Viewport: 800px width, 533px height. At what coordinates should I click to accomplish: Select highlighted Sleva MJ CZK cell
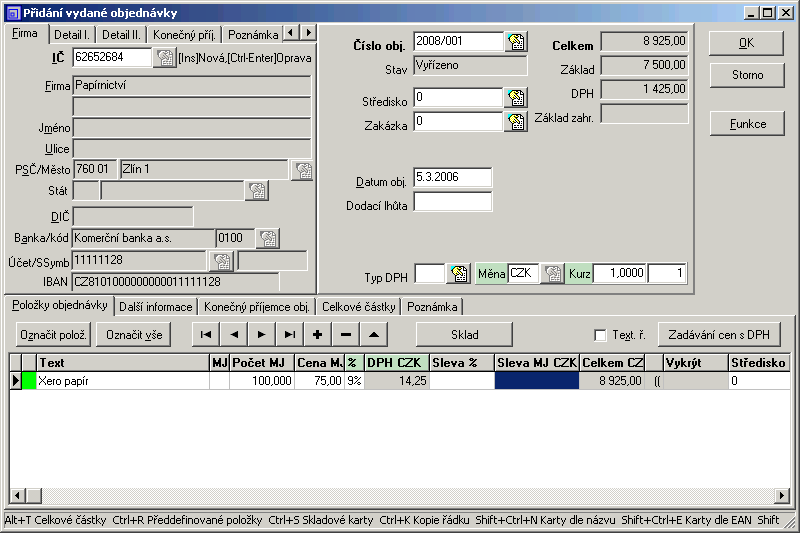[x=537, y=380]
